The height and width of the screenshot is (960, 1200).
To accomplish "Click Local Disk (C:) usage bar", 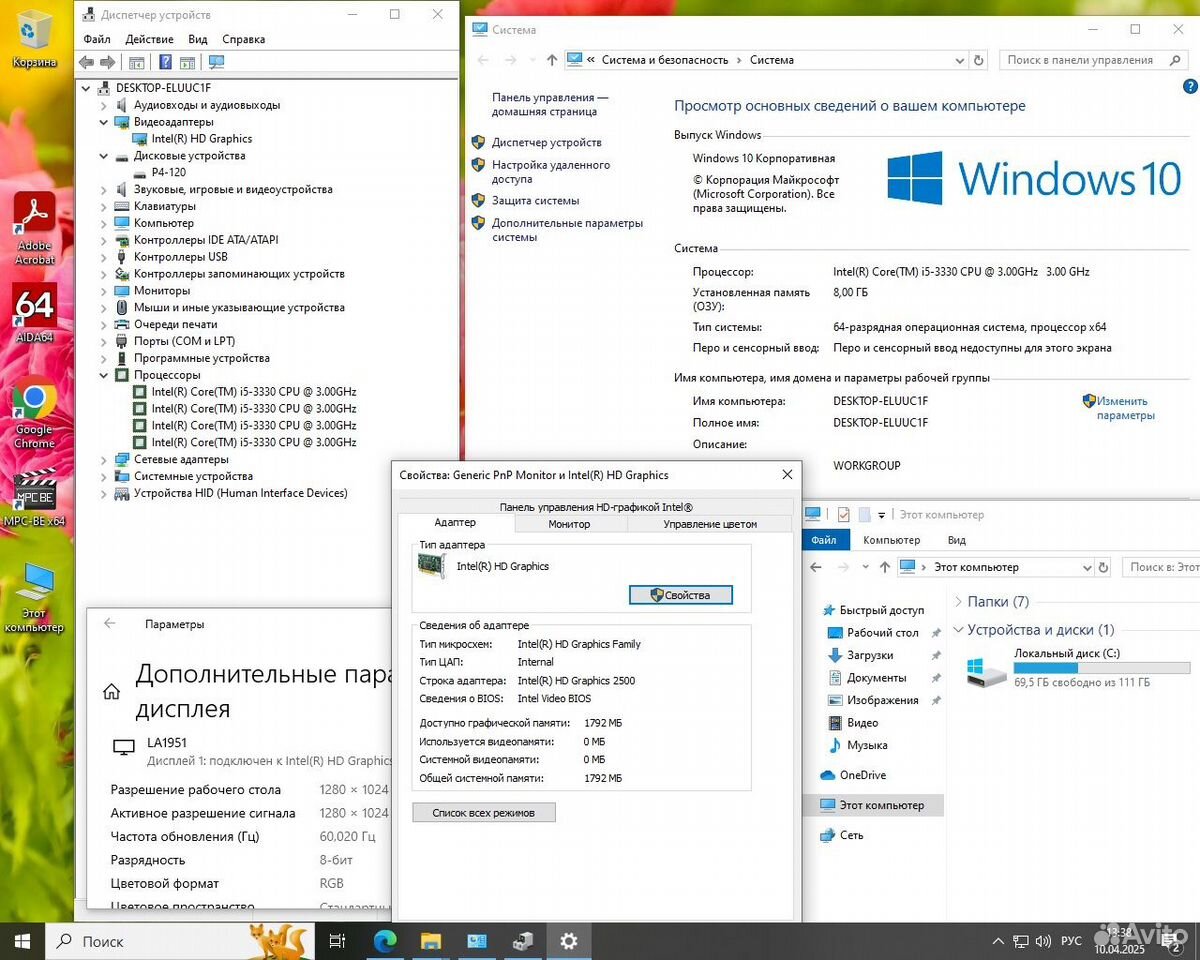I will (x=1102, y=668).
